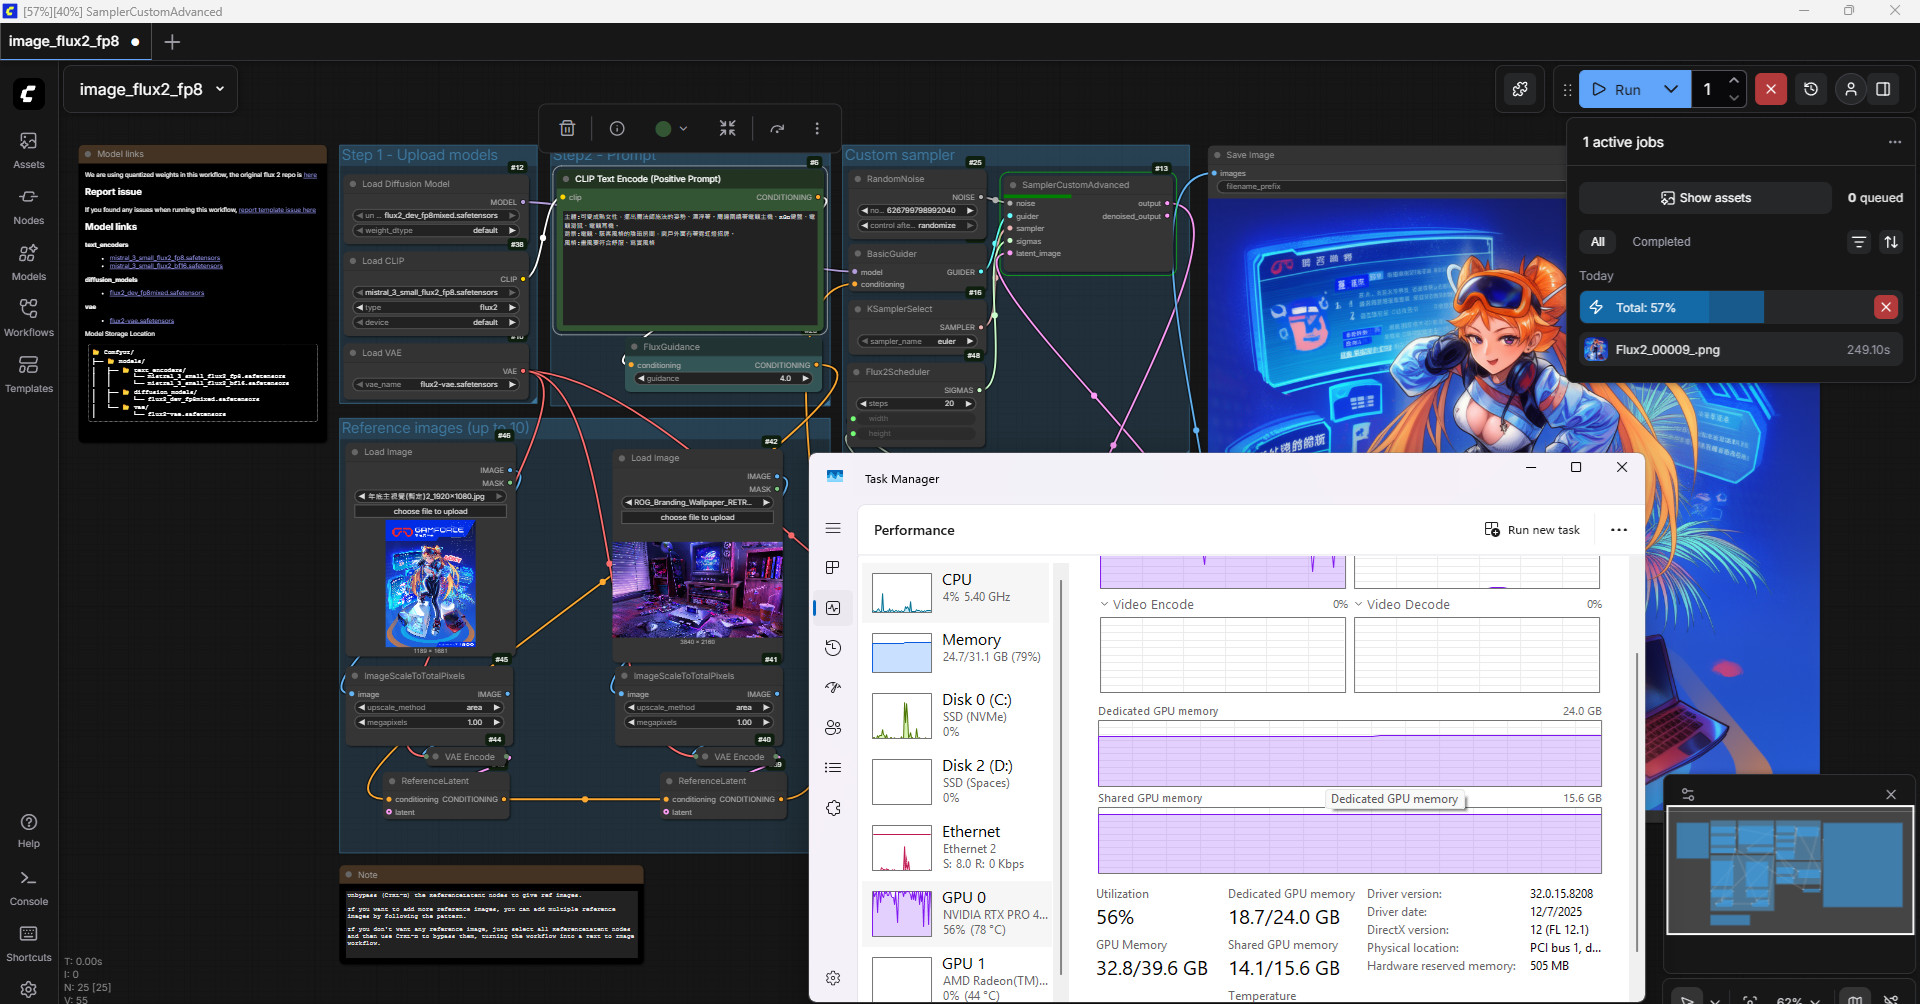Click Run new task in Task Manager
Image resolution: width=1920 pixels, height=1004 pixels.
pyautogui.click(x=1532, y=530)
